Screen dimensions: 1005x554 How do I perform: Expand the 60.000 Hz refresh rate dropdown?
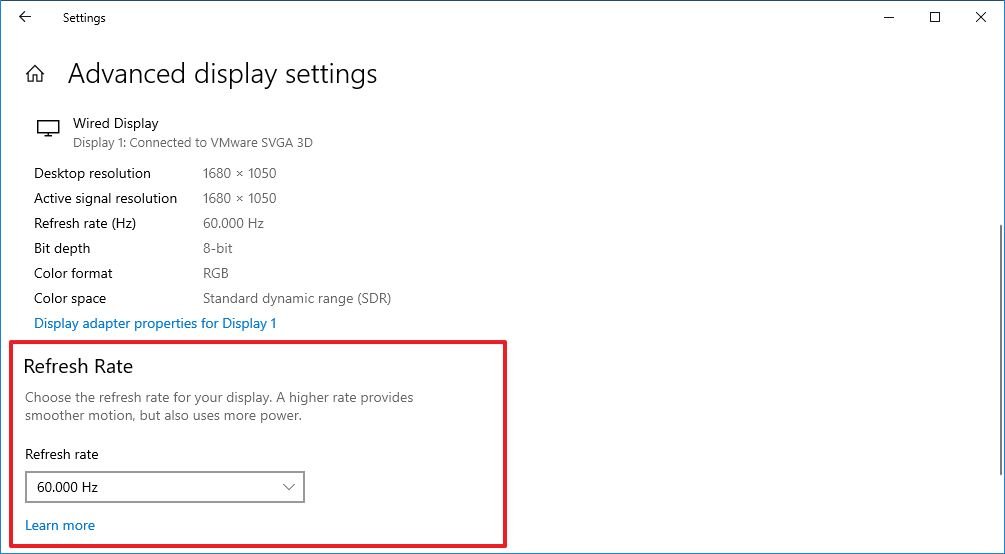[165, 487]
